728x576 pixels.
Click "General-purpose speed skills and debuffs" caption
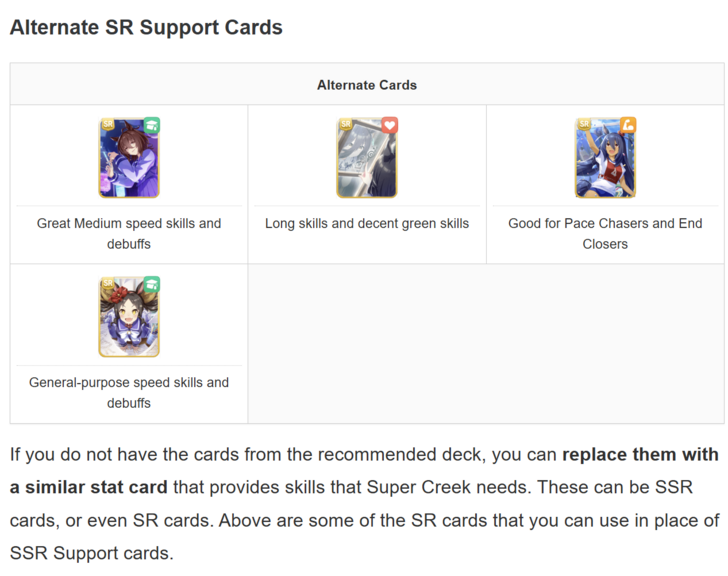pos(129,392)
